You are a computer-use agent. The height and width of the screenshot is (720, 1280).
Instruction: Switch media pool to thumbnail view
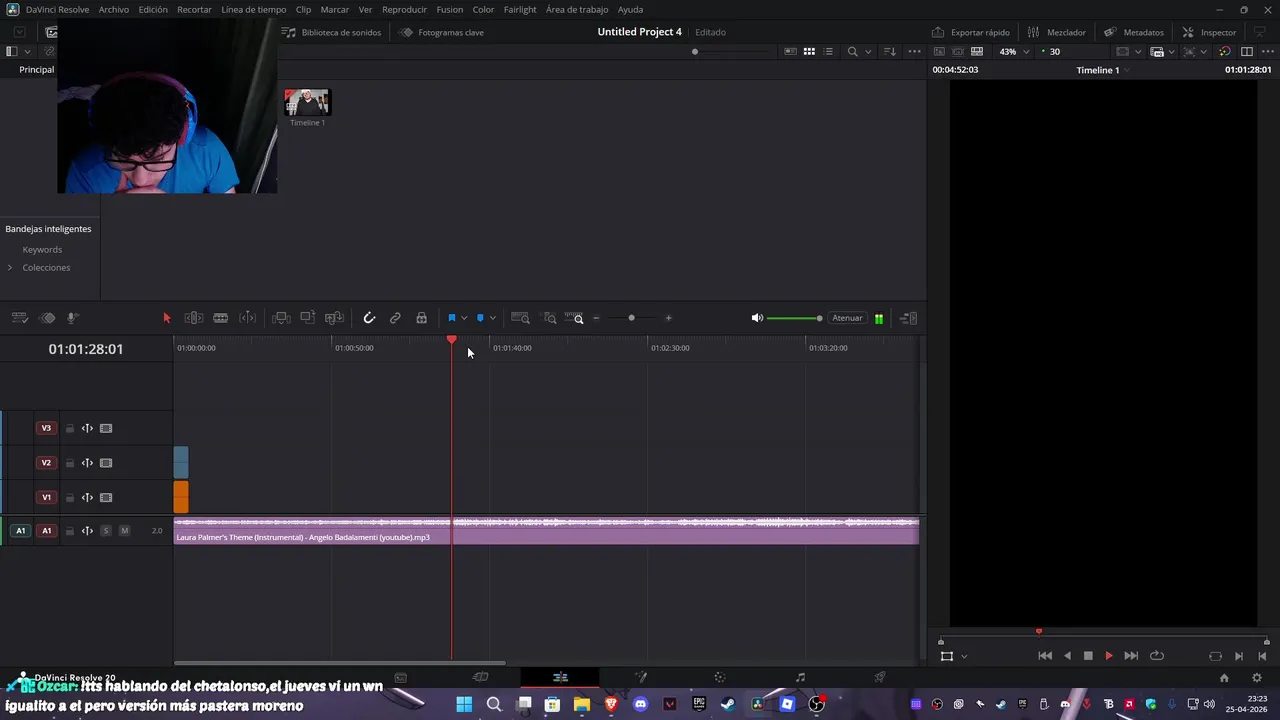[809, 51]
